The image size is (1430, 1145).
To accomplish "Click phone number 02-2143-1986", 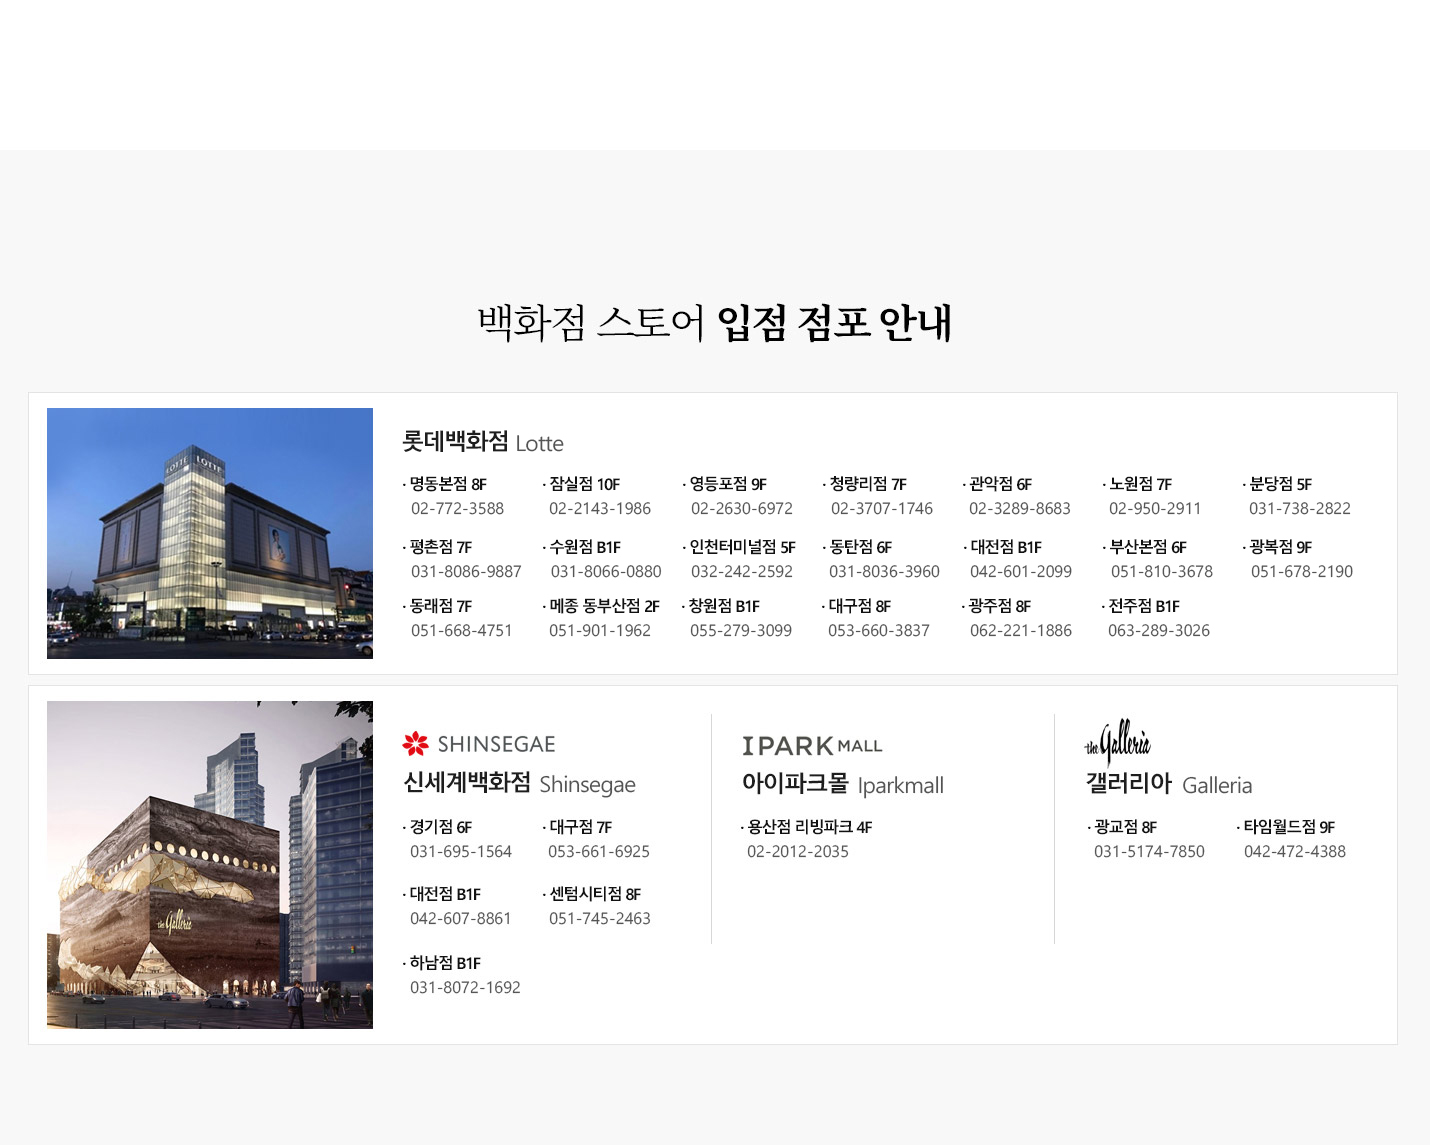I will (x=600, y=509).
